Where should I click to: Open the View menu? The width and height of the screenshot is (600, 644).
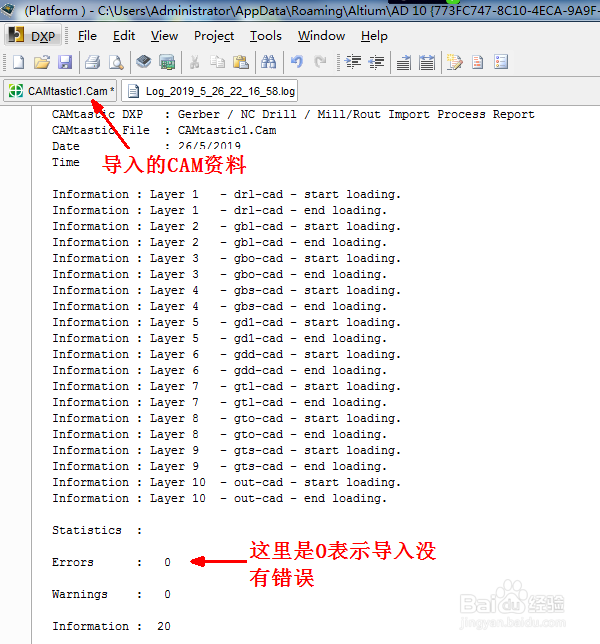tap(164, 36)
